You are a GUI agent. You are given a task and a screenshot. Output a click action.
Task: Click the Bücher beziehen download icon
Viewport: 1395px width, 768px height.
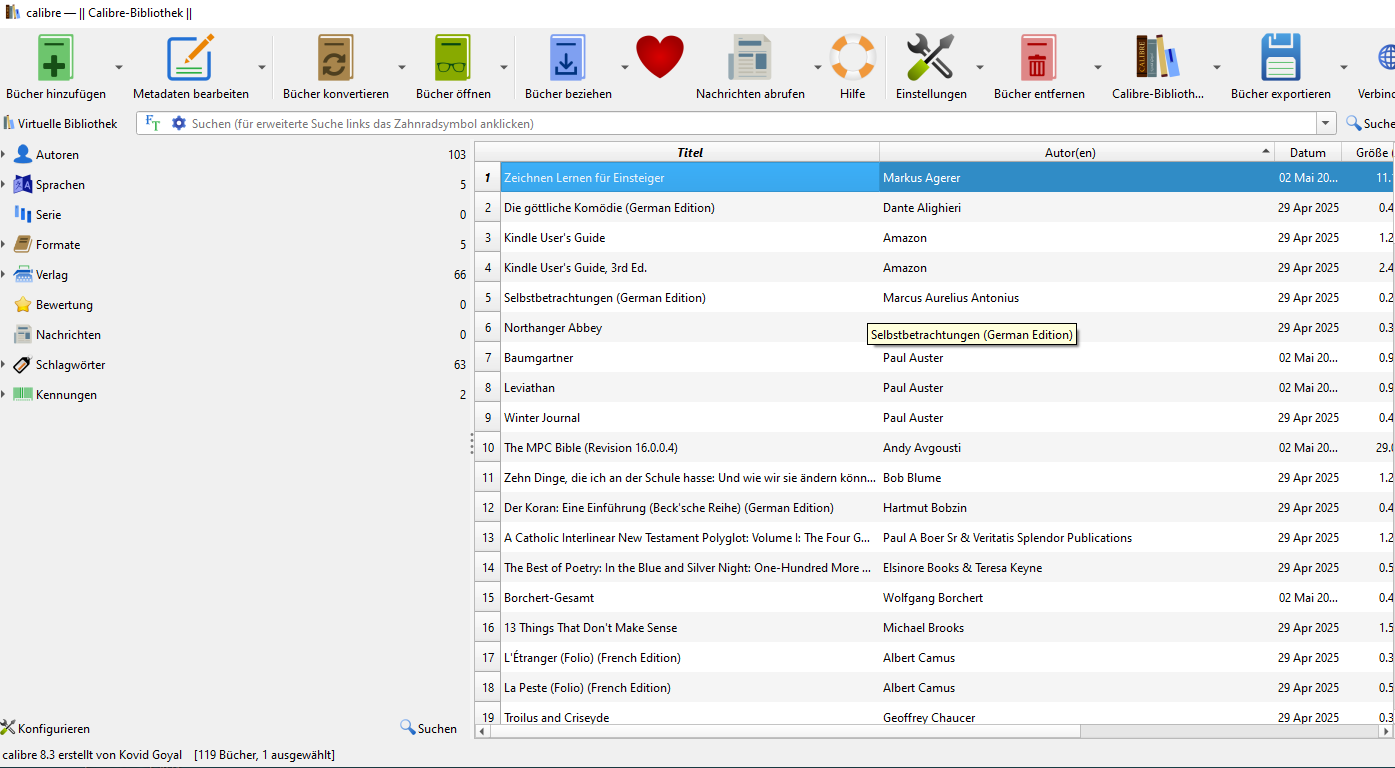[568, 57]
